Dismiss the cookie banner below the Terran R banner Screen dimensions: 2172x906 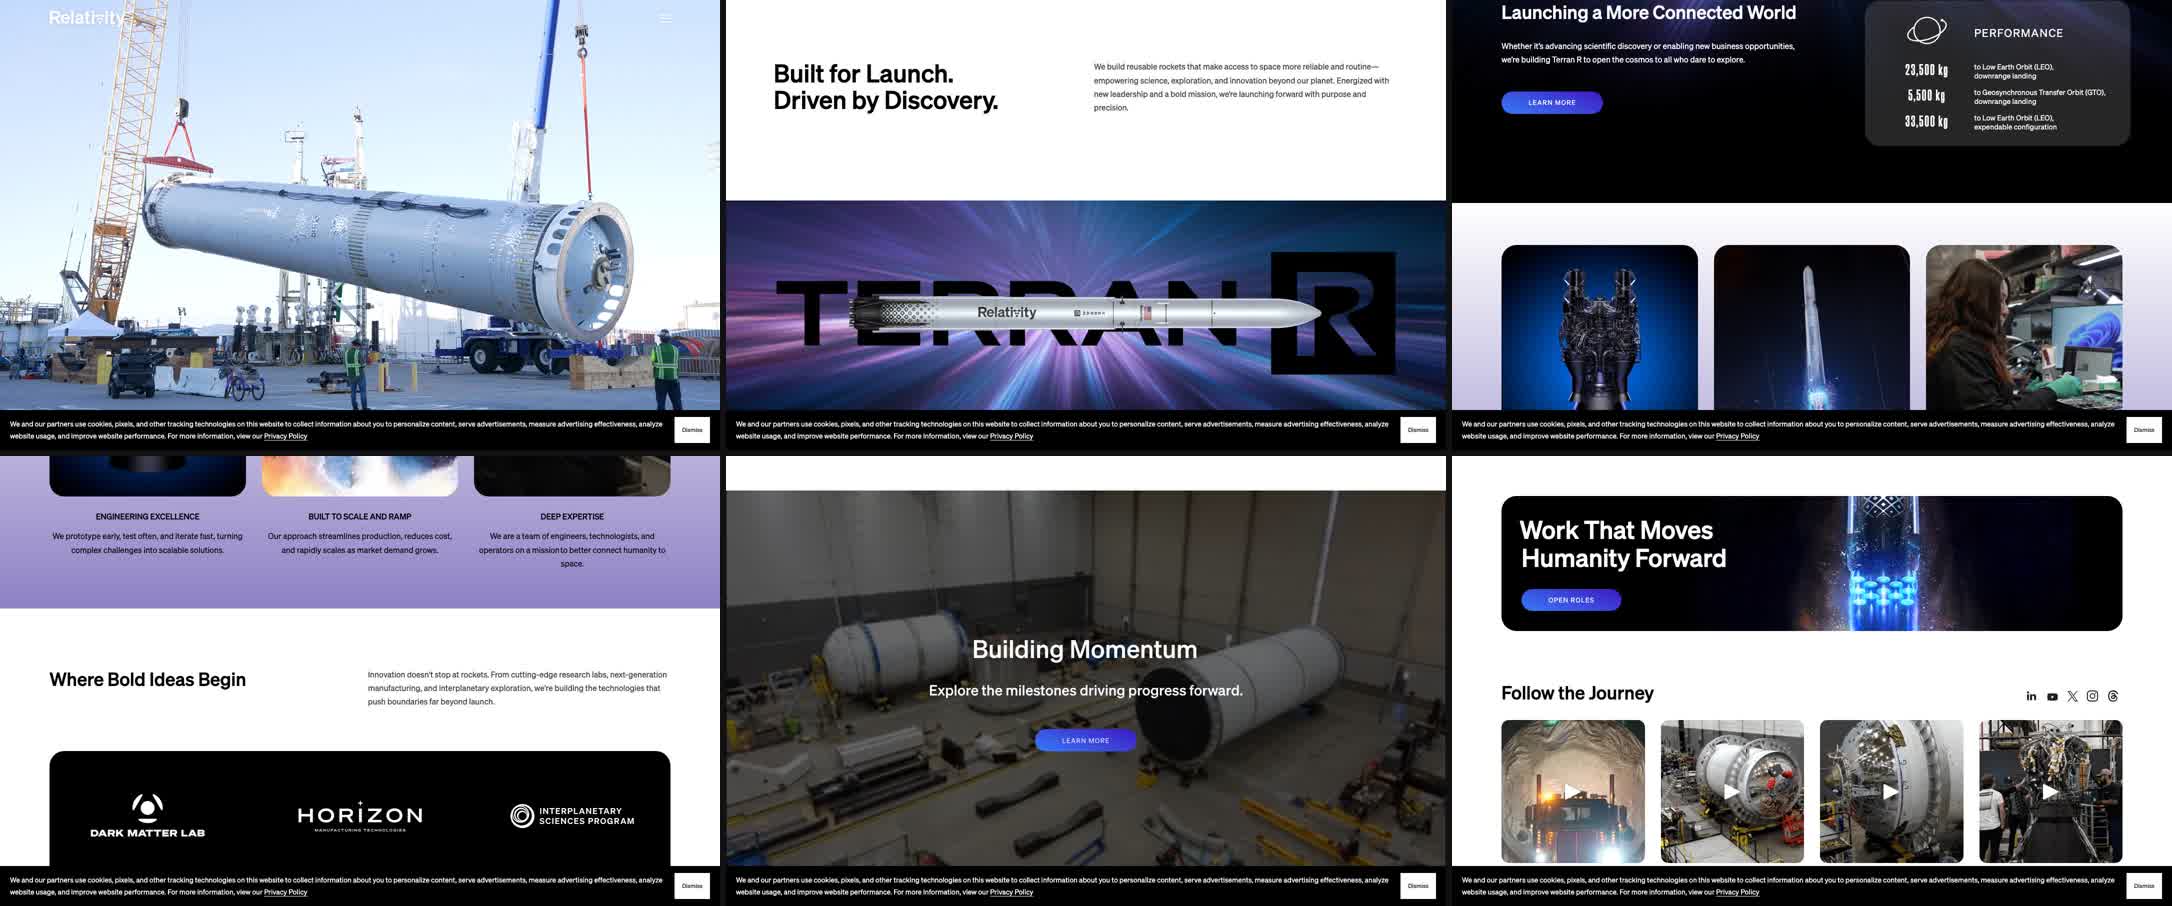[x=1418, y=430]
